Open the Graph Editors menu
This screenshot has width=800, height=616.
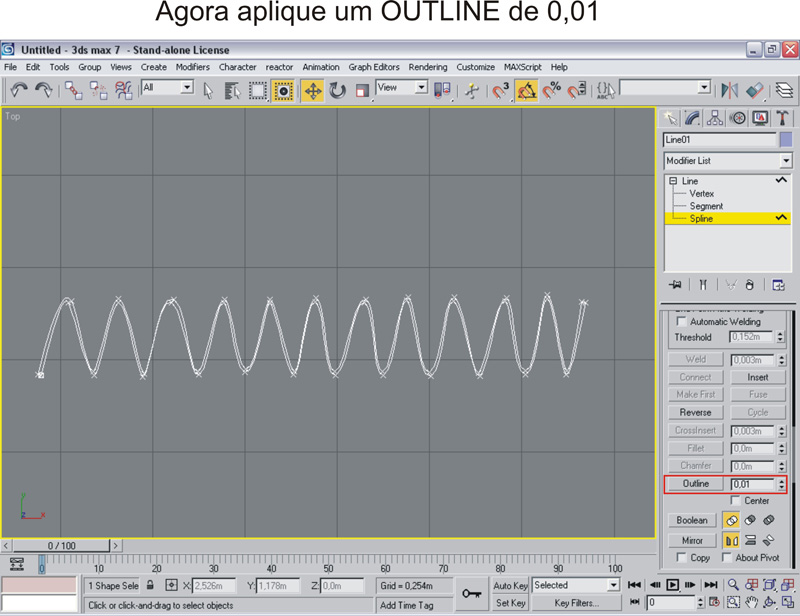point(374,67)
